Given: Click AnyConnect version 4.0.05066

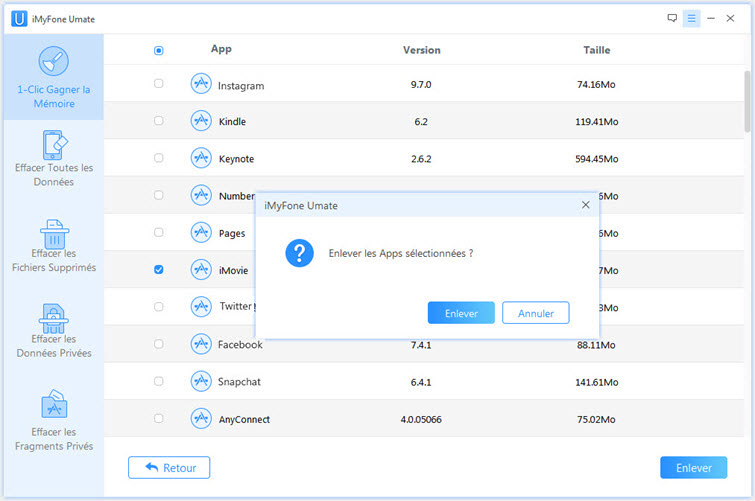Looking at the screenshot, I should pyautogui.click(x=421, y=420).
